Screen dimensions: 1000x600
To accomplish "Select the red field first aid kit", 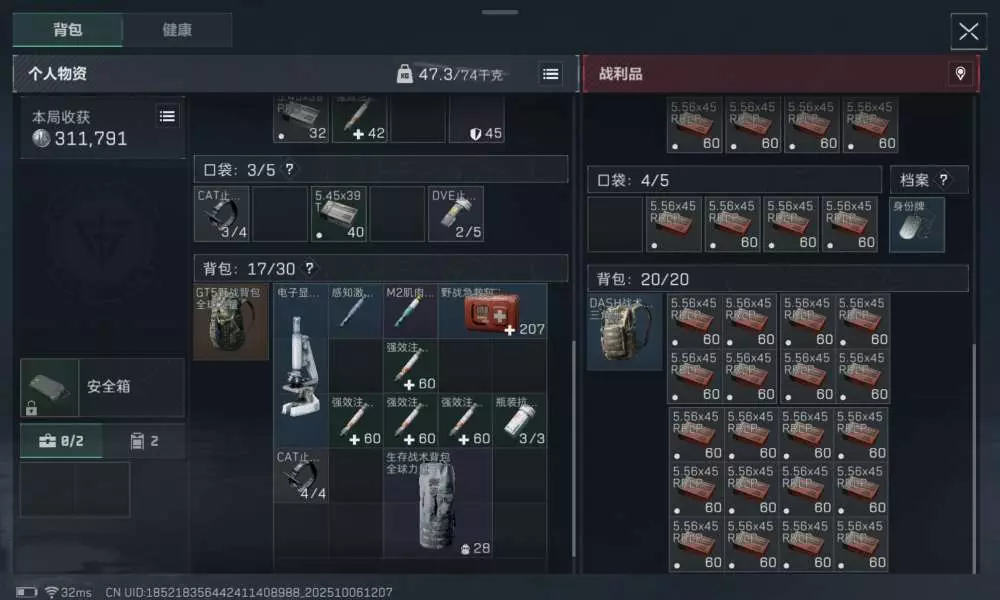I will click(x=492, y=311).
